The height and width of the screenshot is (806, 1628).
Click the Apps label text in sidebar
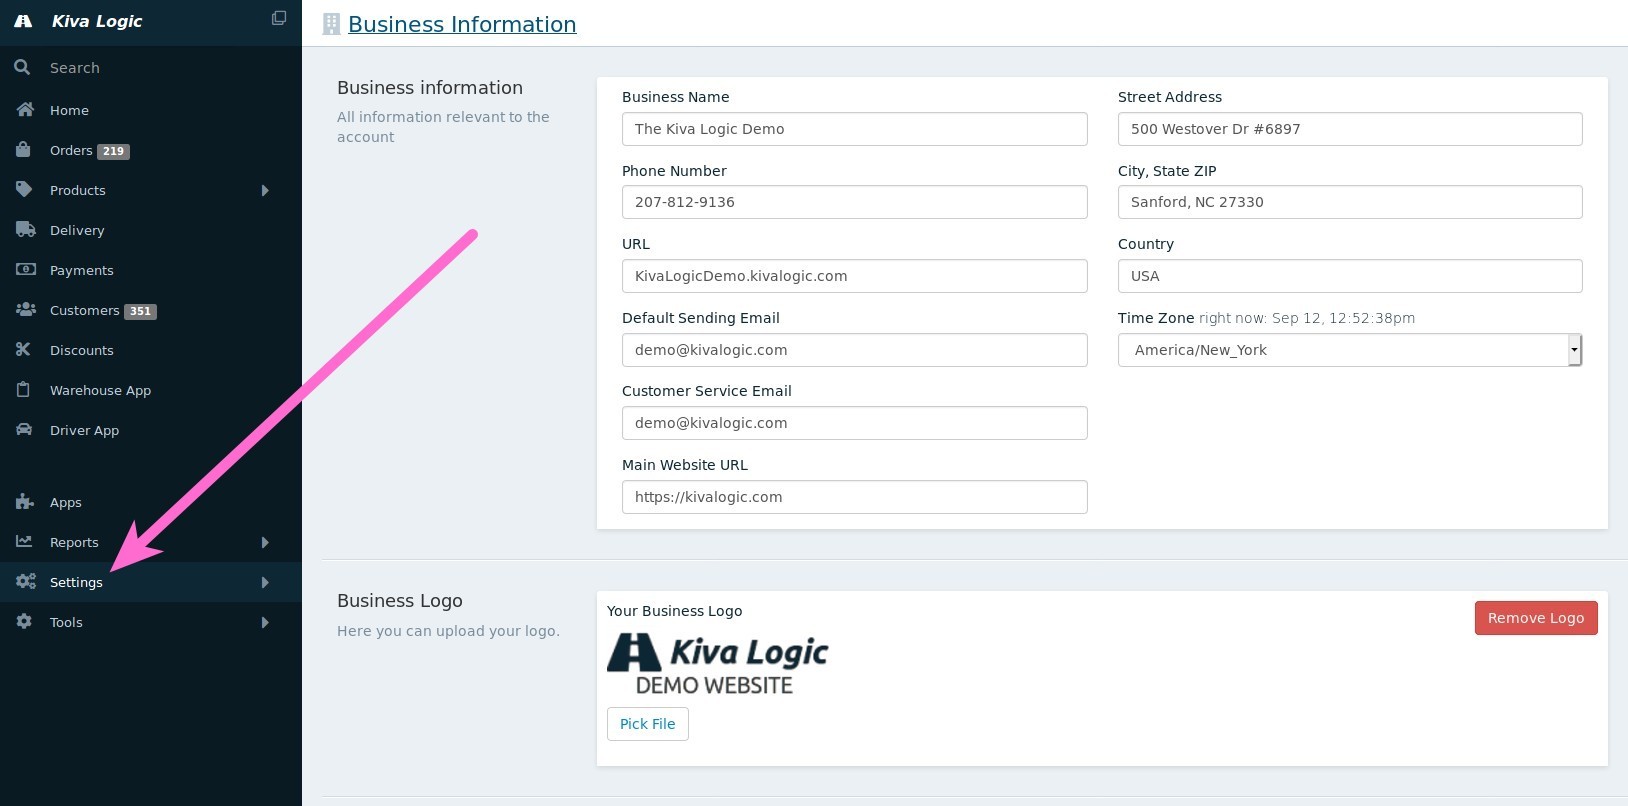click(66, 502)
